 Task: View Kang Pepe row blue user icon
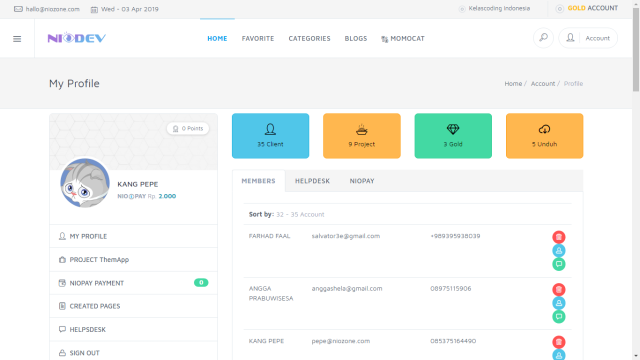click(559, 355)
